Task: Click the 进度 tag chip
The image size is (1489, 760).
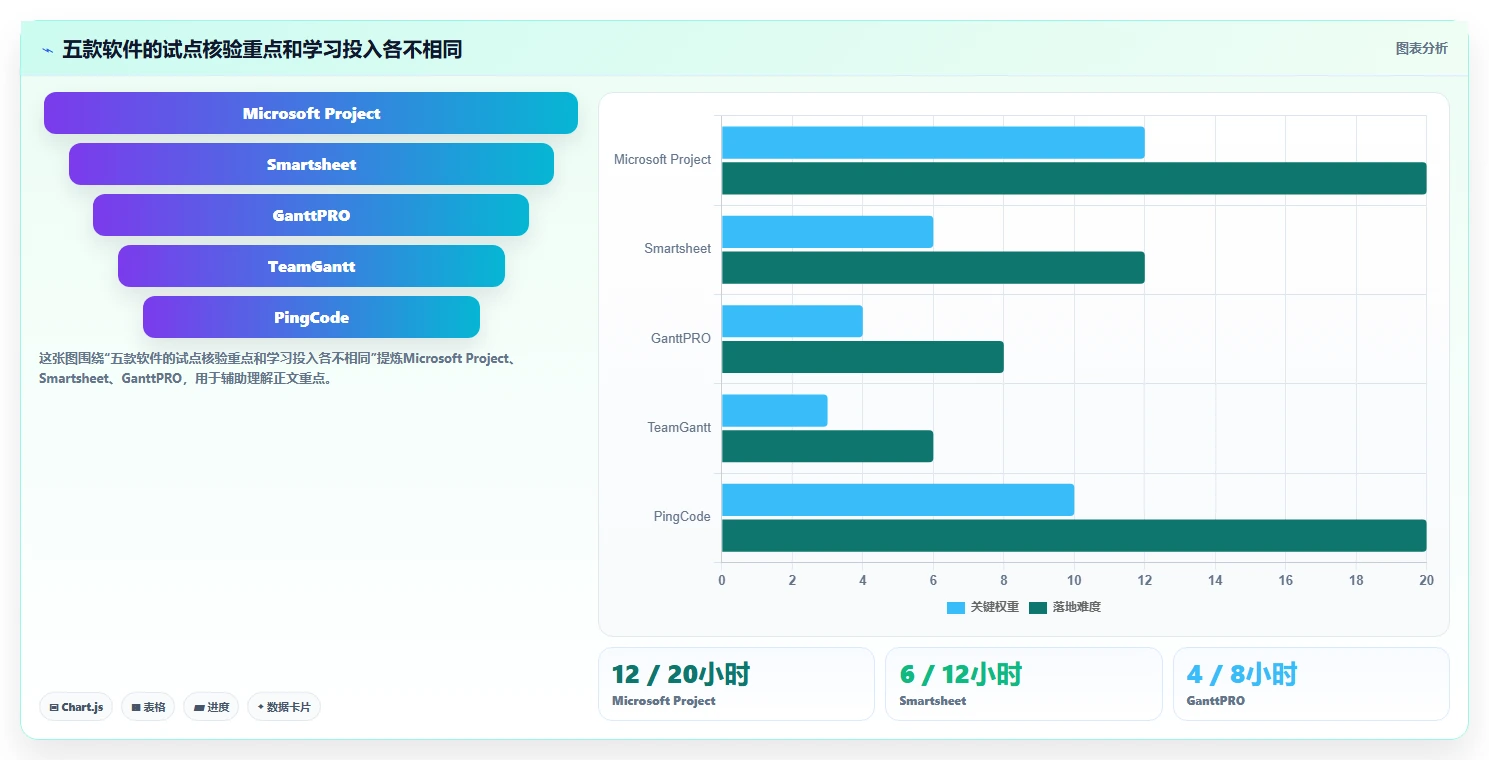Action: coord(211,707)
